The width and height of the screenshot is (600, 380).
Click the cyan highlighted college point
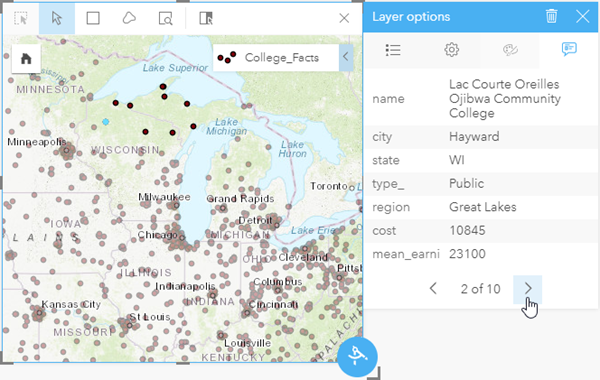click(x=106, y=122)
